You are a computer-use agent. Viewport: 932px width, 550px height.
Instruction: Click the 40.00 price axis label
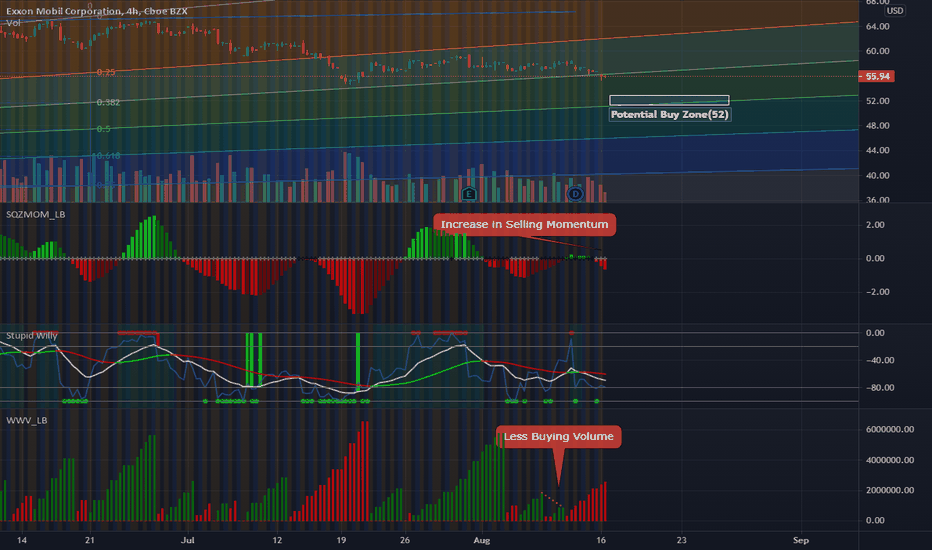(877, 175)
